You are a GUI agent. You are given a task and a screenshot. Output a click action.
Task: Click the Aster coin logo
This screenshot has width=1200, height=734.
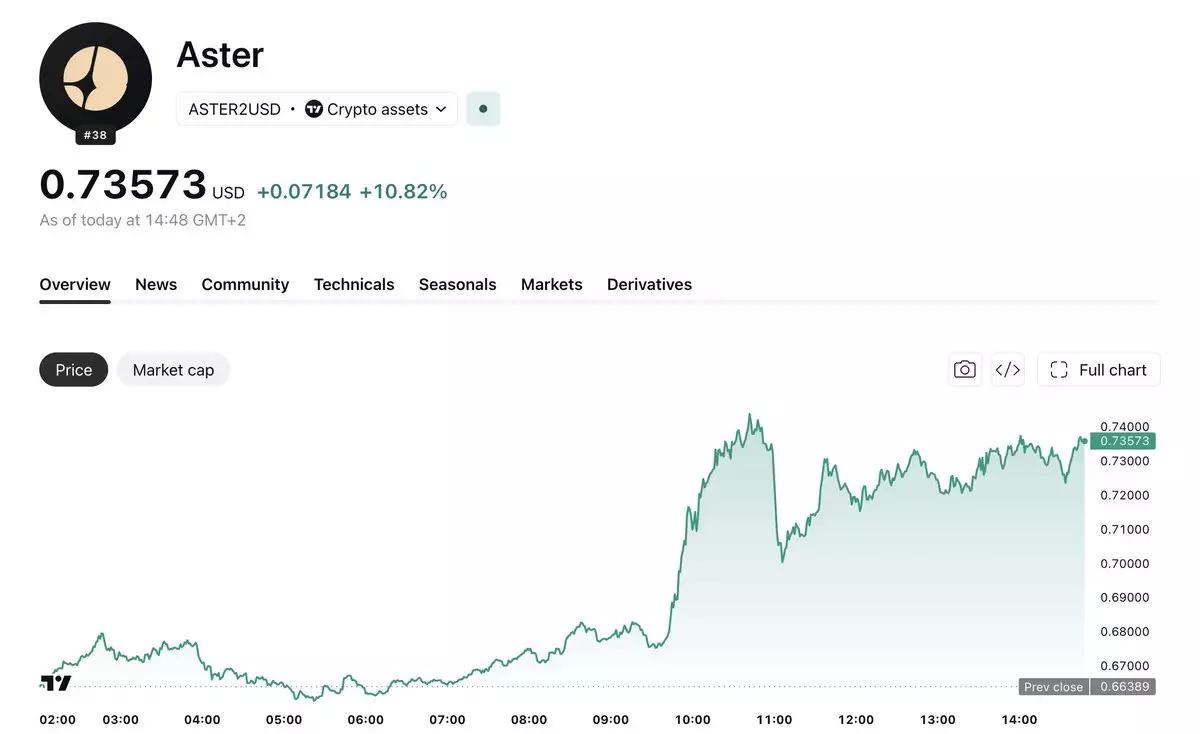[96, 78]
